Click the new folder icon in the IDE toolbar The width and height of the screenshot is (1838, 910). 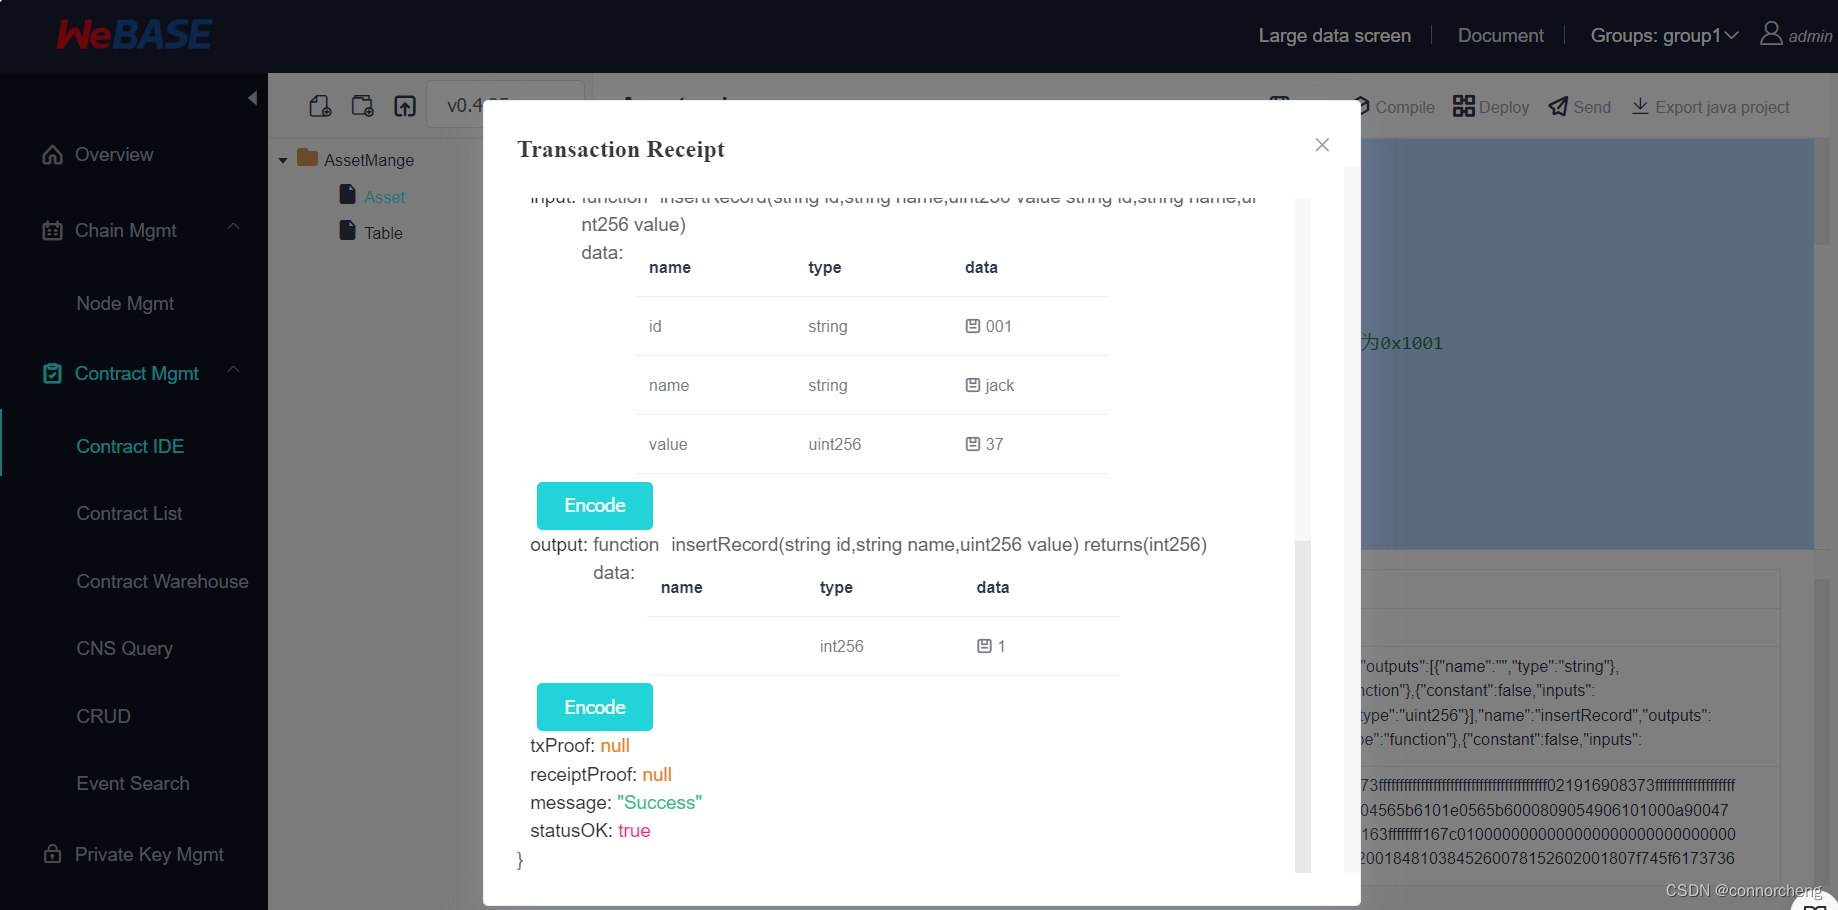click(x=362, y=105)
